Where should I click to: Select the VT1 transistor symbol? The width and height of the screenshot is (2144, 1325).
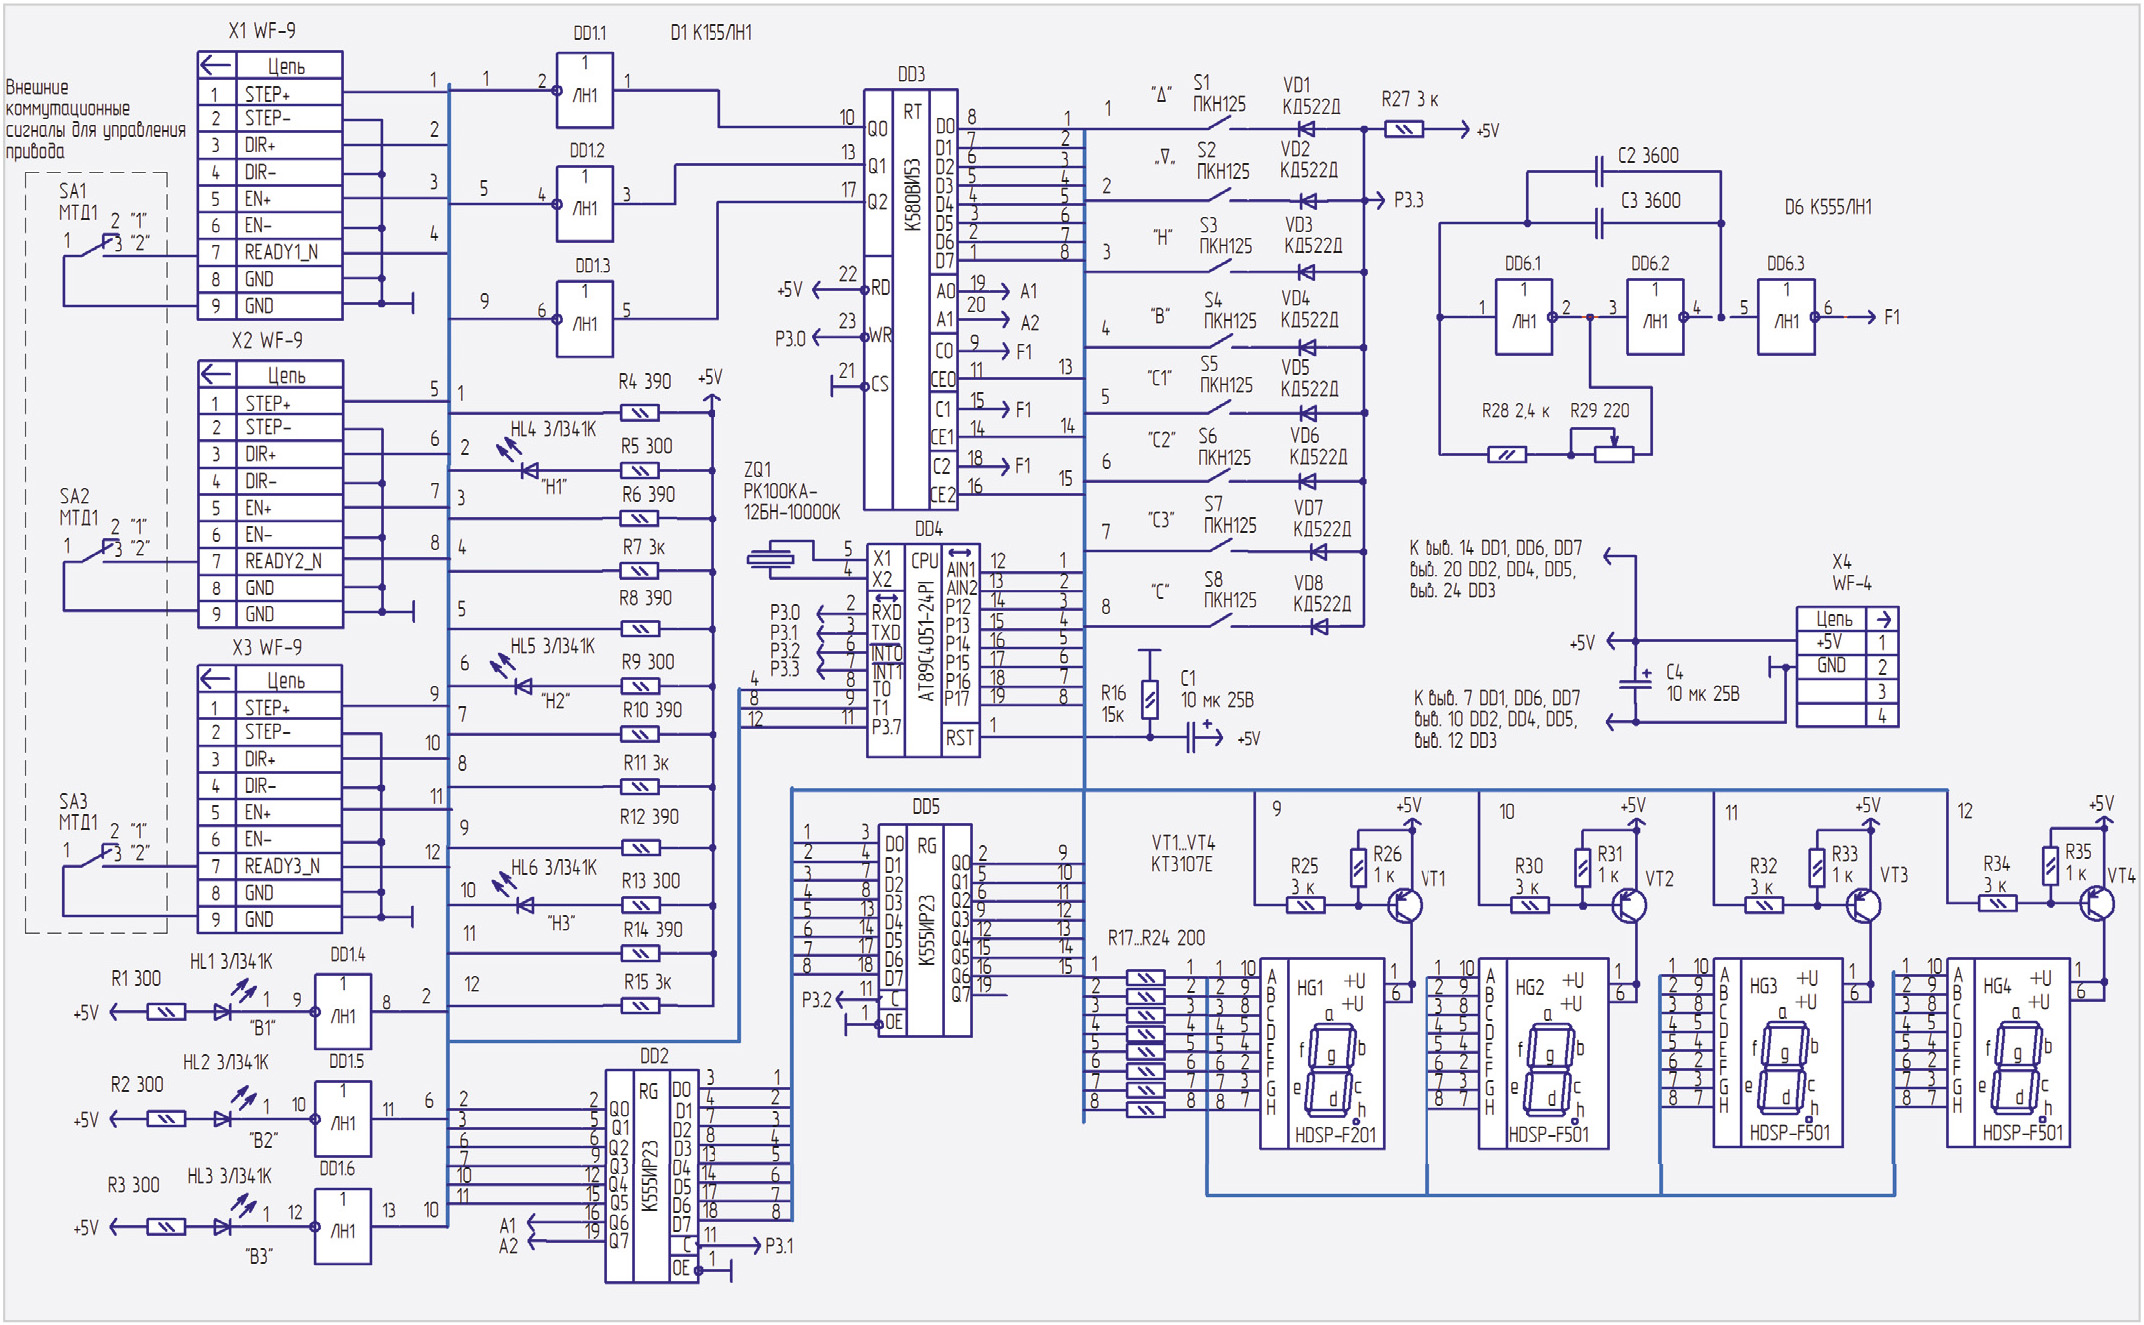pyautogui.click(x=1404, y=906)
